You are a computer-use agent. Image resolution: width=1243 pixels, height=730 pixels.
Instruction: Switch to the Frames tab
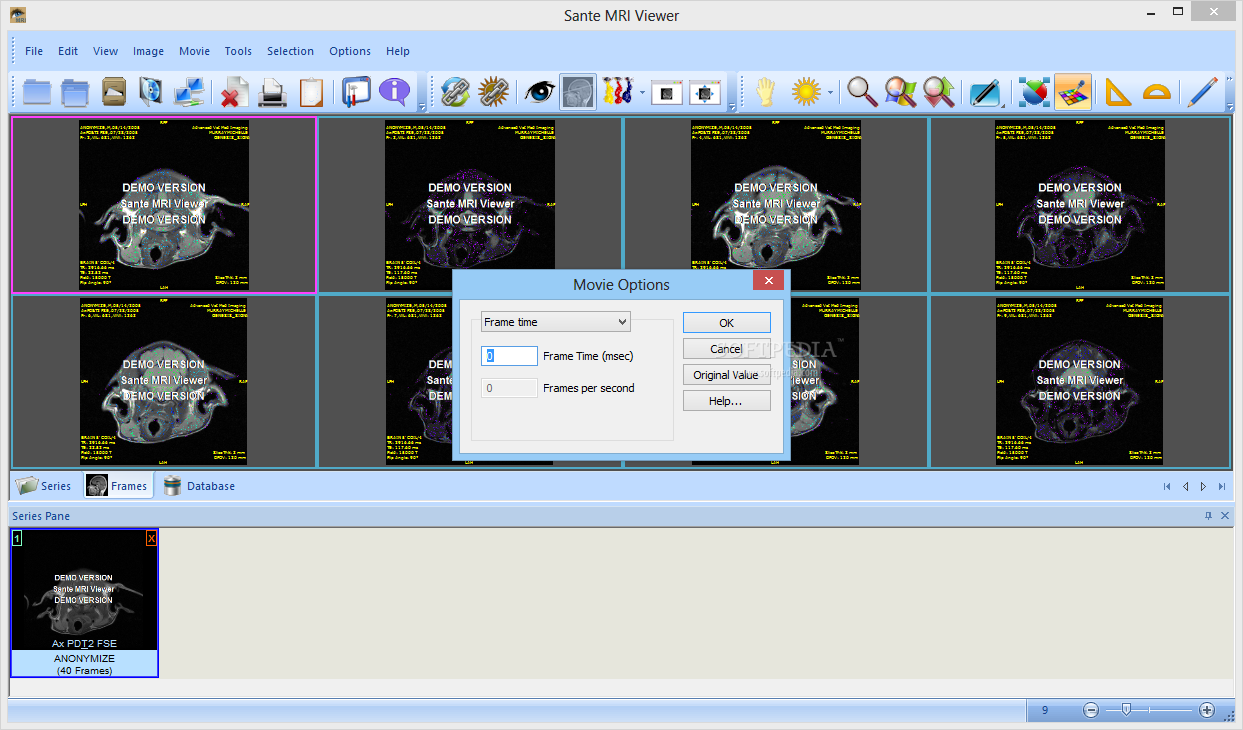click(118, 486)
